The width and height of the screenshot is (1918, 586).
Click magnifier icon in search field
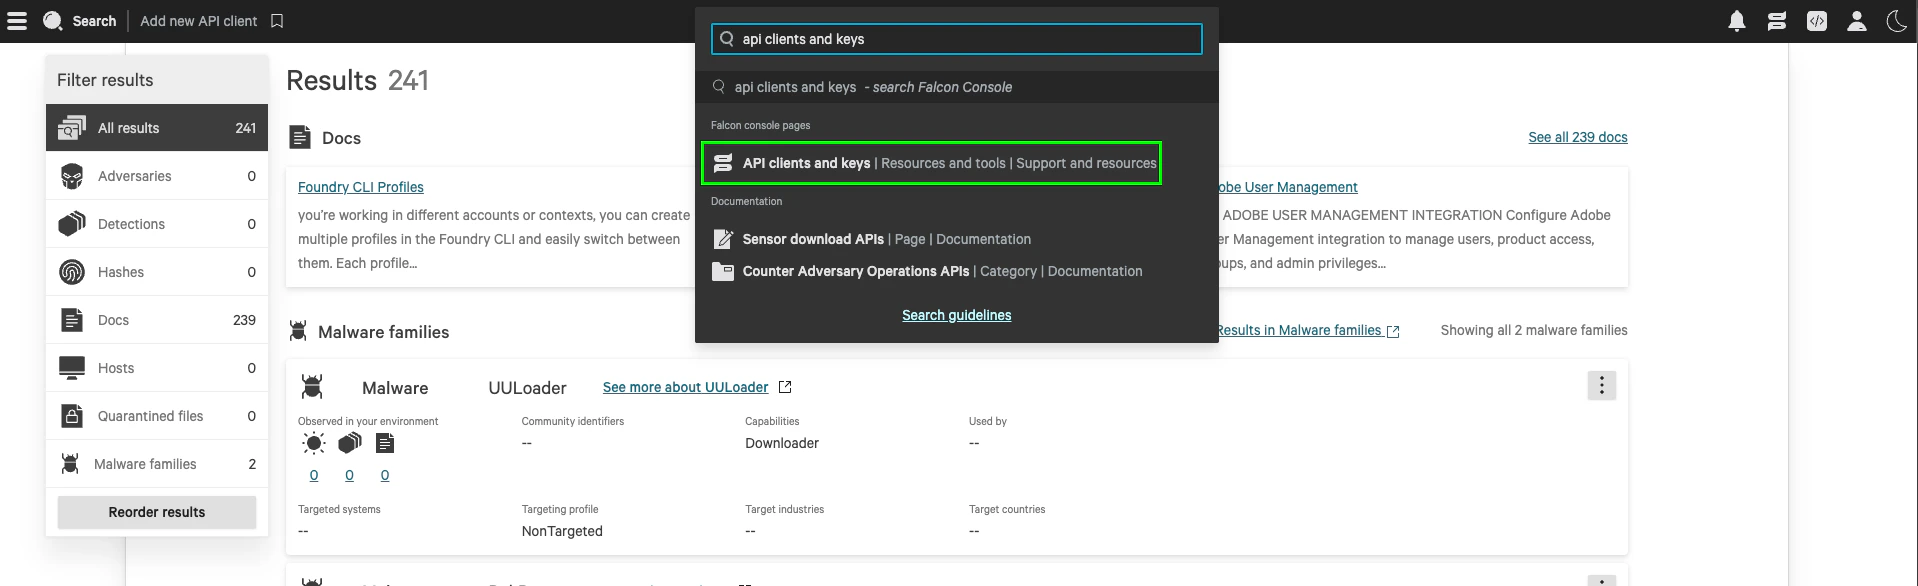pyautogui.click(x=727, y=39)
